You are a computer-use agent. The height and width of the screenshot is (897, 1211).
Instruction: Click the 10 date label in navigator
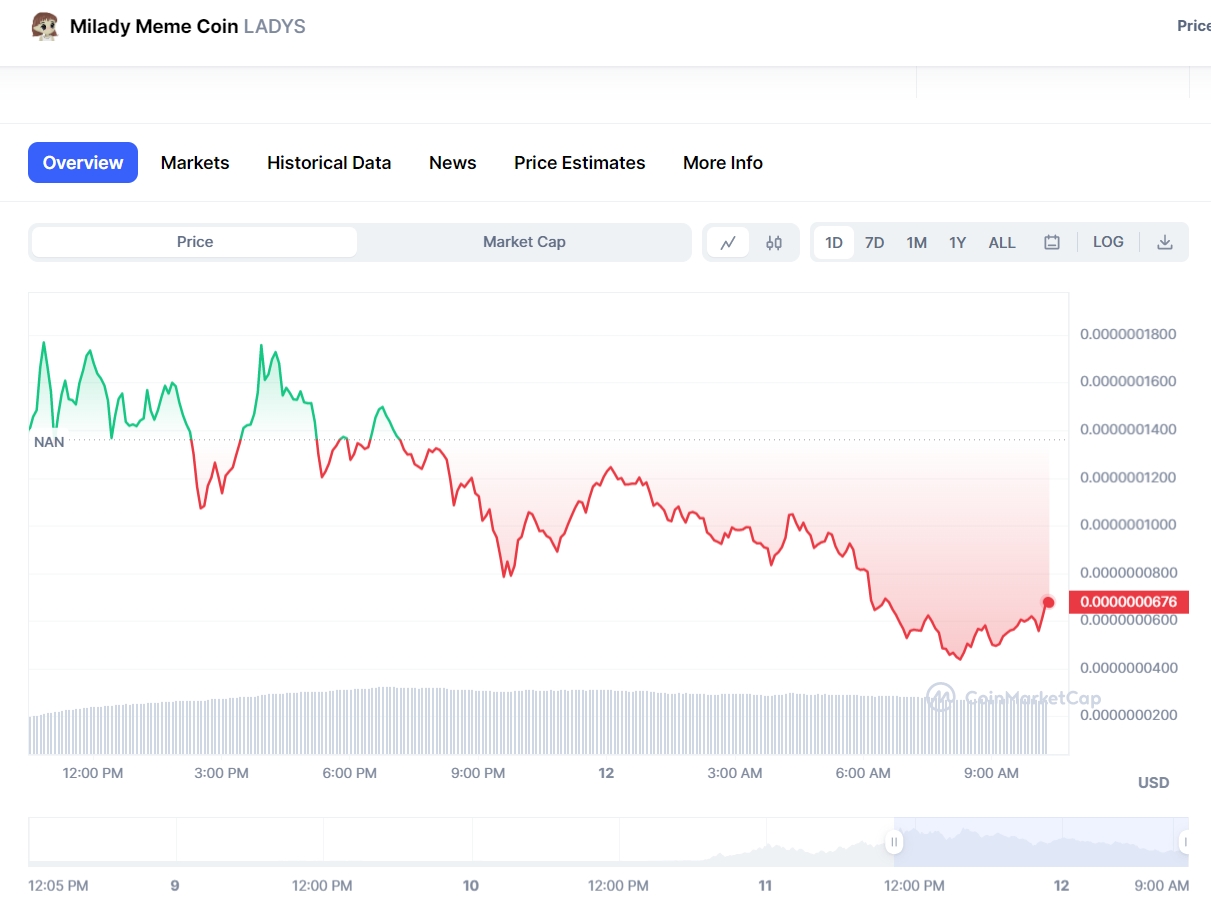click(471, 885)
